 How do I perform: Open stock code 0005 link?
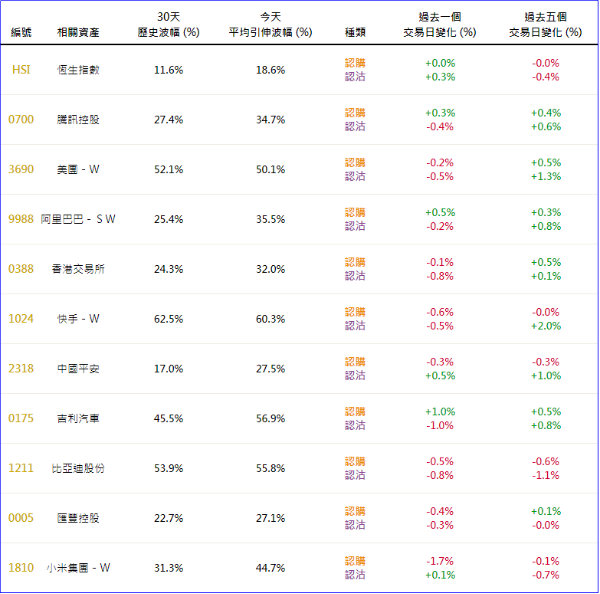click(21, 518)
